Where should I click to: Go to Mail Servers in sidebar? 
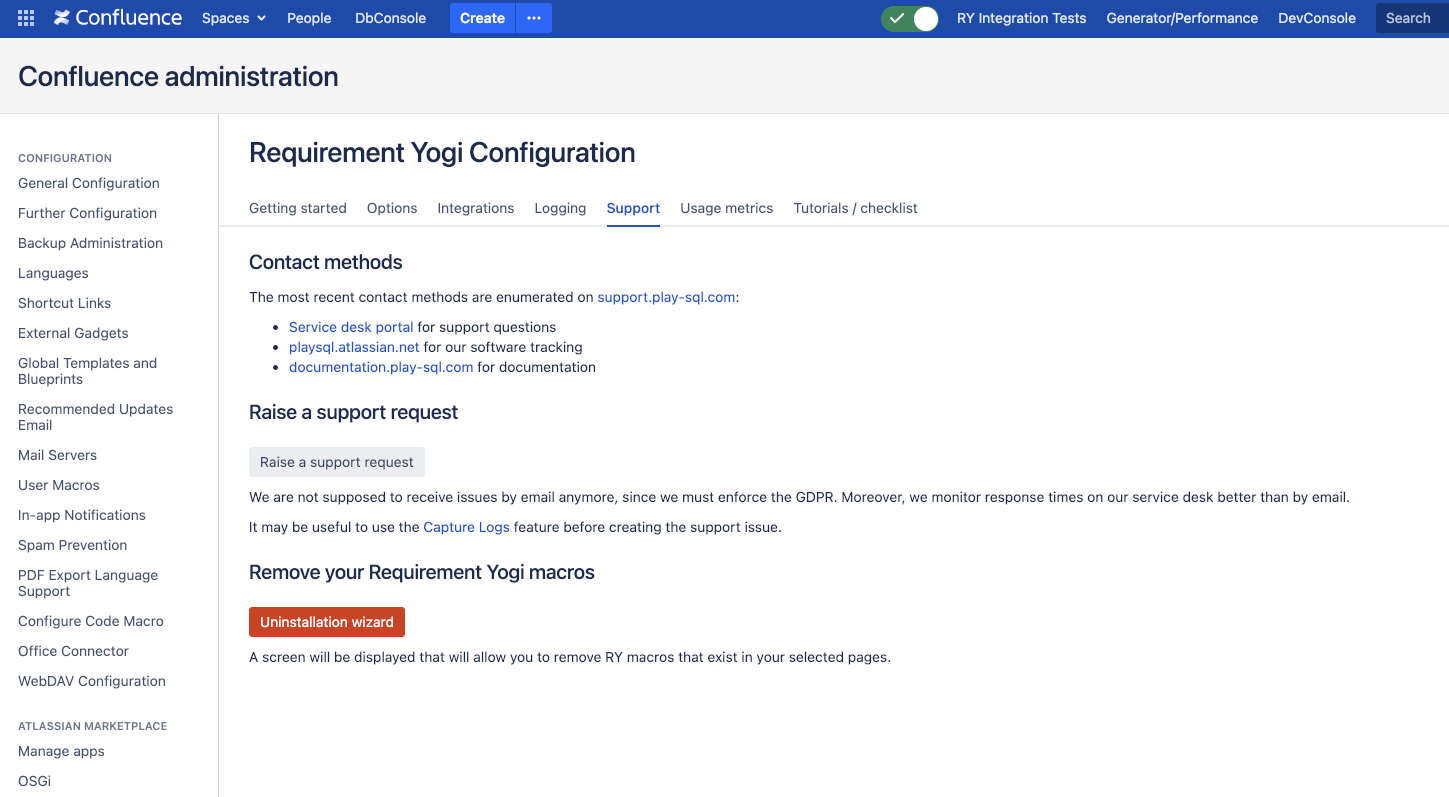(57, 455)
